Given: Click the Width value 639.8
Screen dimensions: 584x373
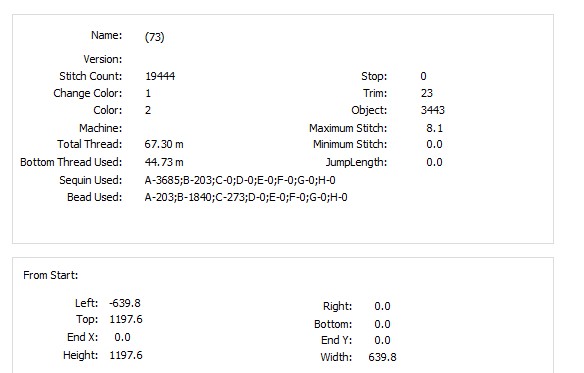Looking at the screenshot, I should click(382, 357).
